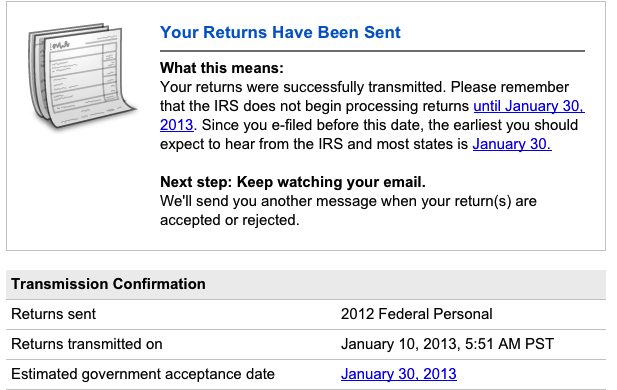Click the "accepted or rejected." sentence

(229, 220)
